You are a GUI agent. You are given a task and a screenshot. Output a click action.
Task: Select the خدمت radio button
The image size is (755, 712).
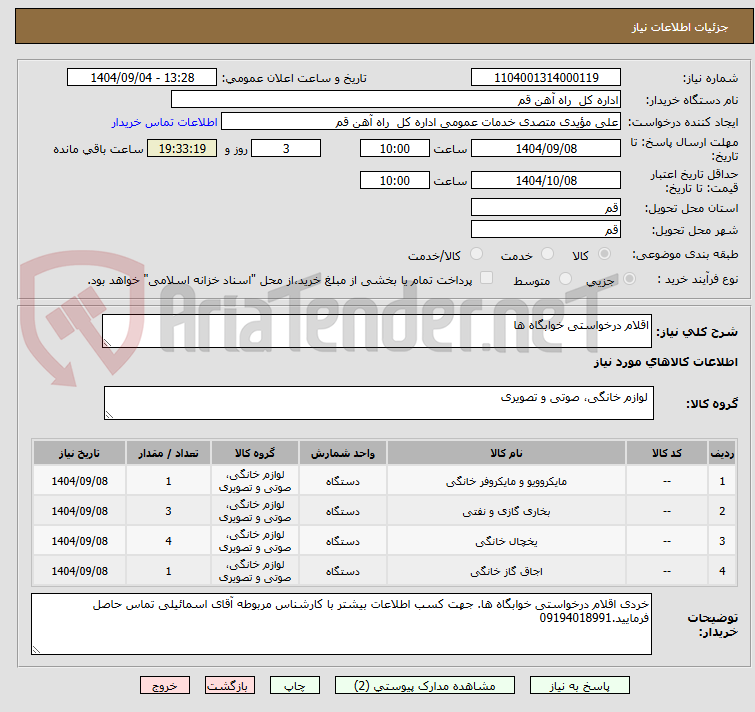tap(547, 254)
